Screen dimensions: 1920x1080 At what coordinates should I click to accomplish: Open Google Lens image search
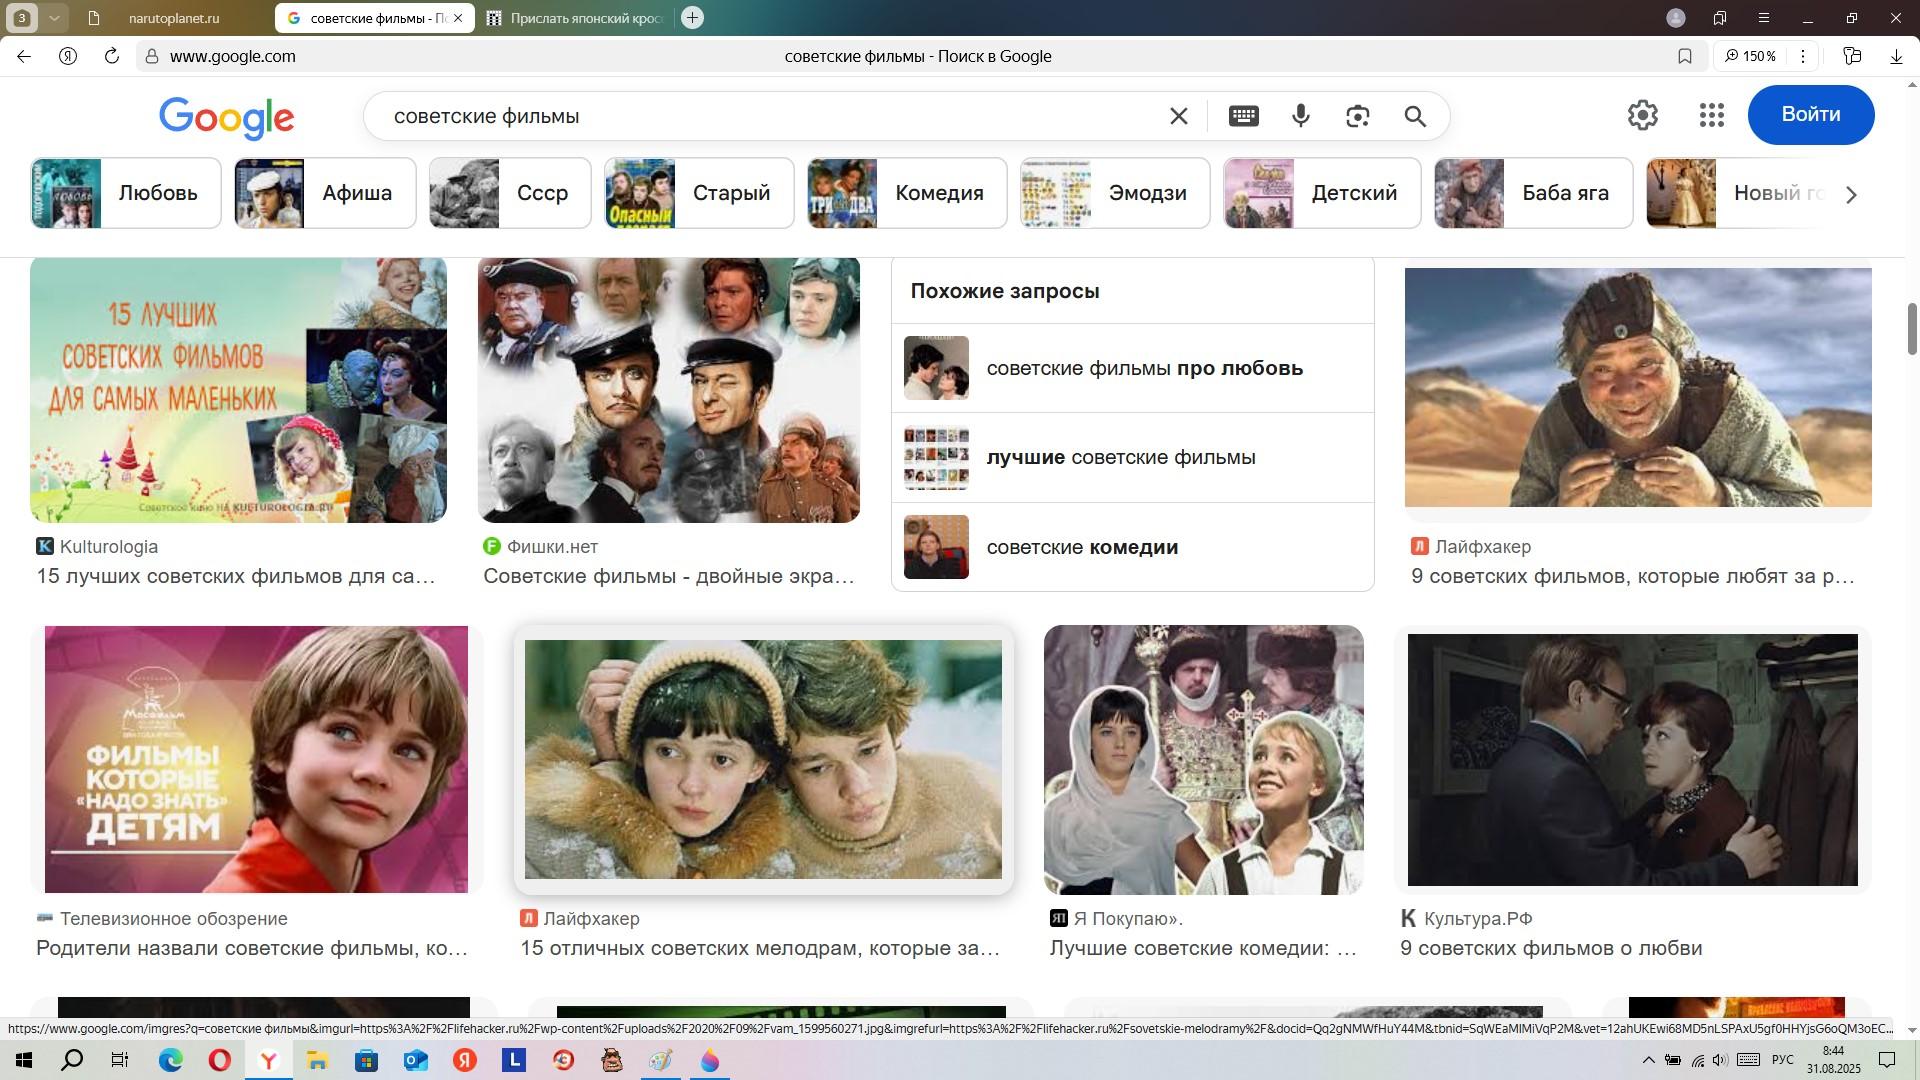point(1357,116)
